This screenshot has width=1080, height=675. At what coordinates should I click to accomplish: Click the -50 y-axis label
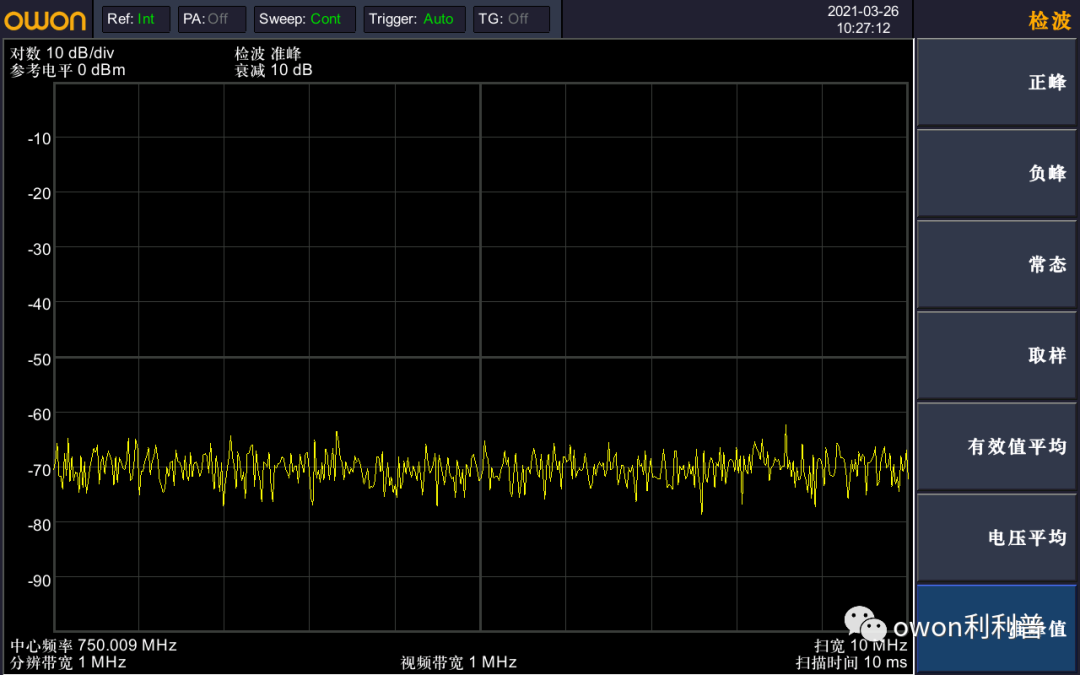39,360
